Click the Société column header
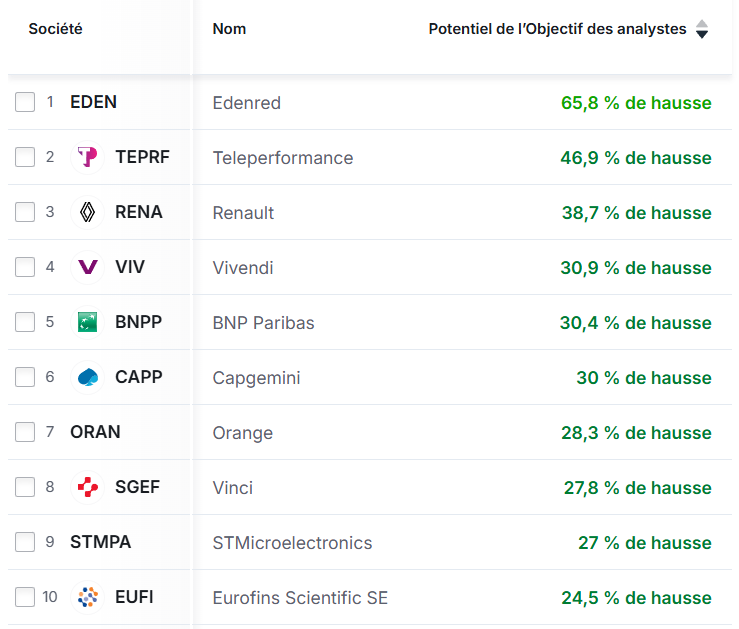739x629 pixels. point(55,29)
